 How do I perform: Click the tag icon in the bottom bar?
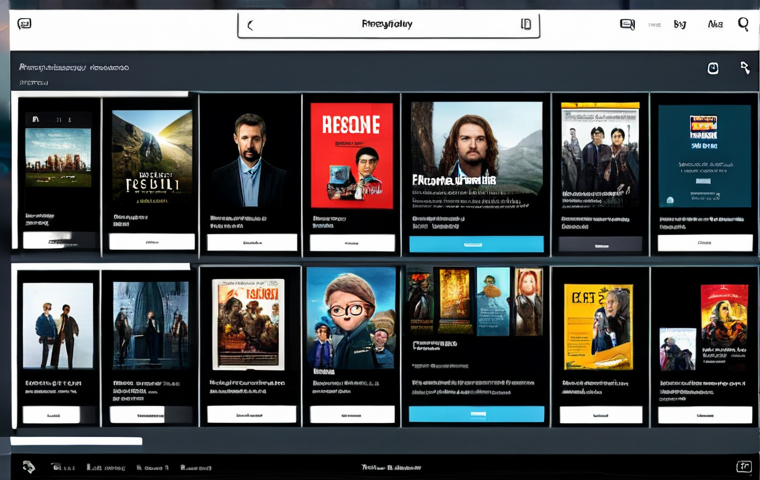click(x=29, y=467)
